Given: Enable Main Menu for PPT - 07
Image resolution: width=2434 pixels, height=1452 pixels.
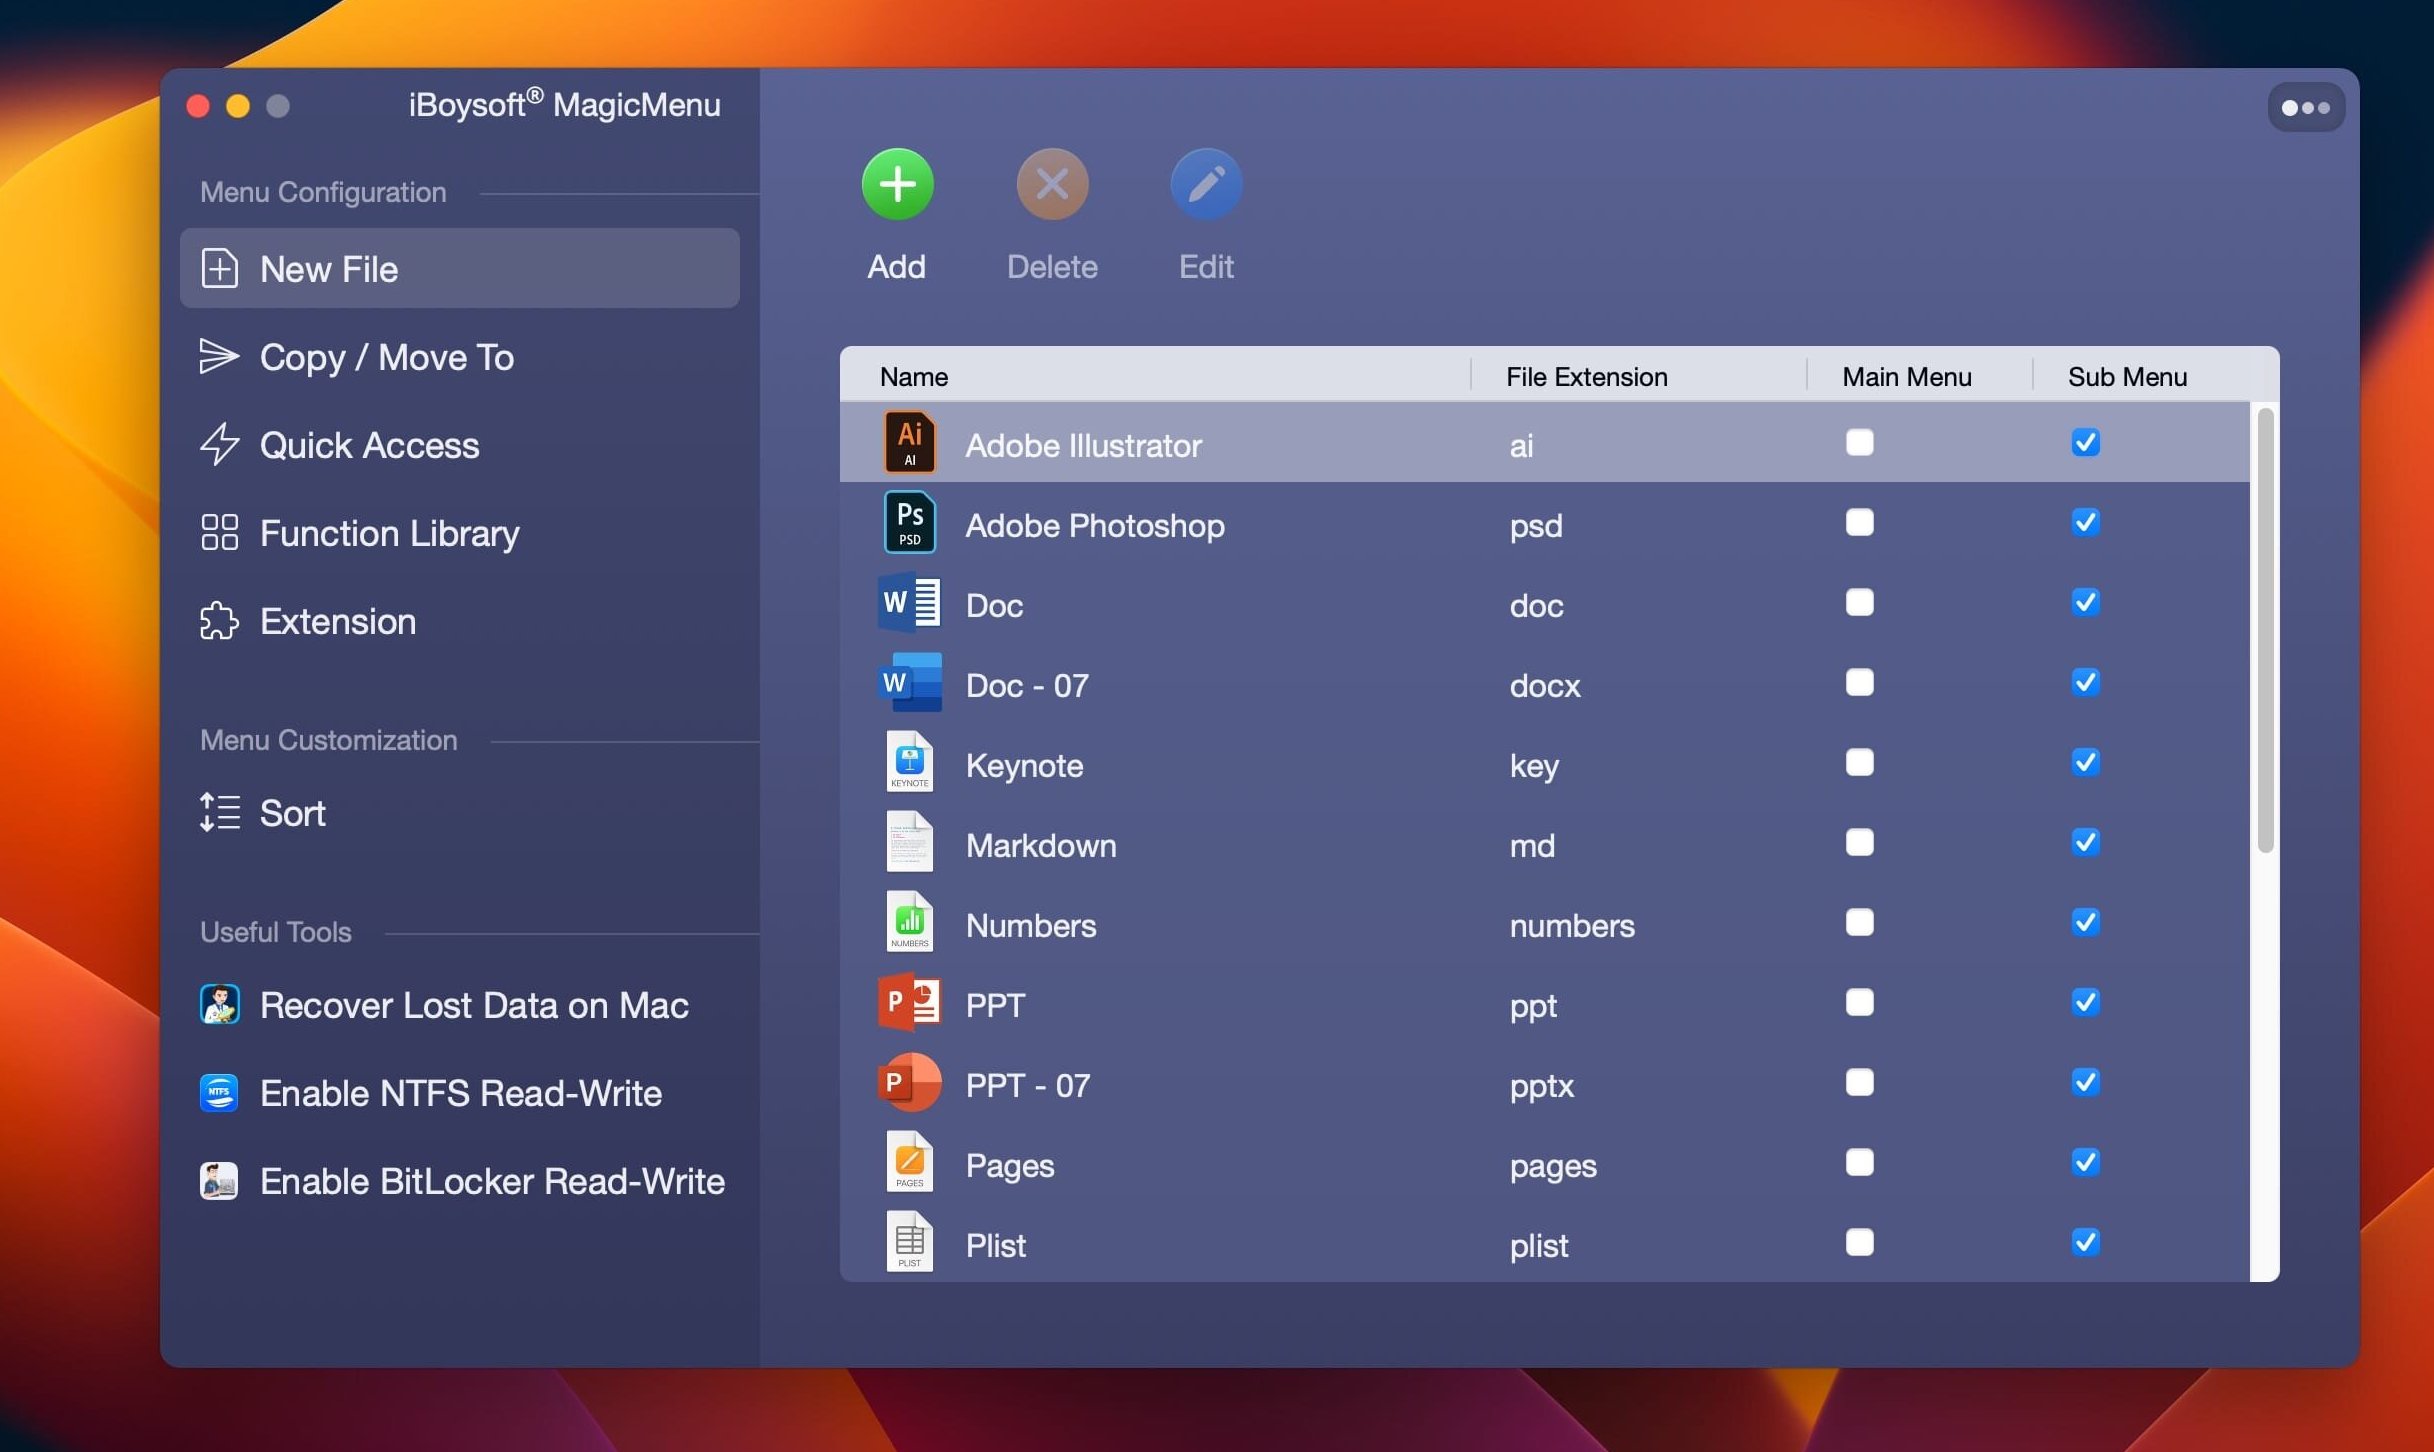Looking at the screenshot, I should pyautogui.click(x=1859, y=1082).
